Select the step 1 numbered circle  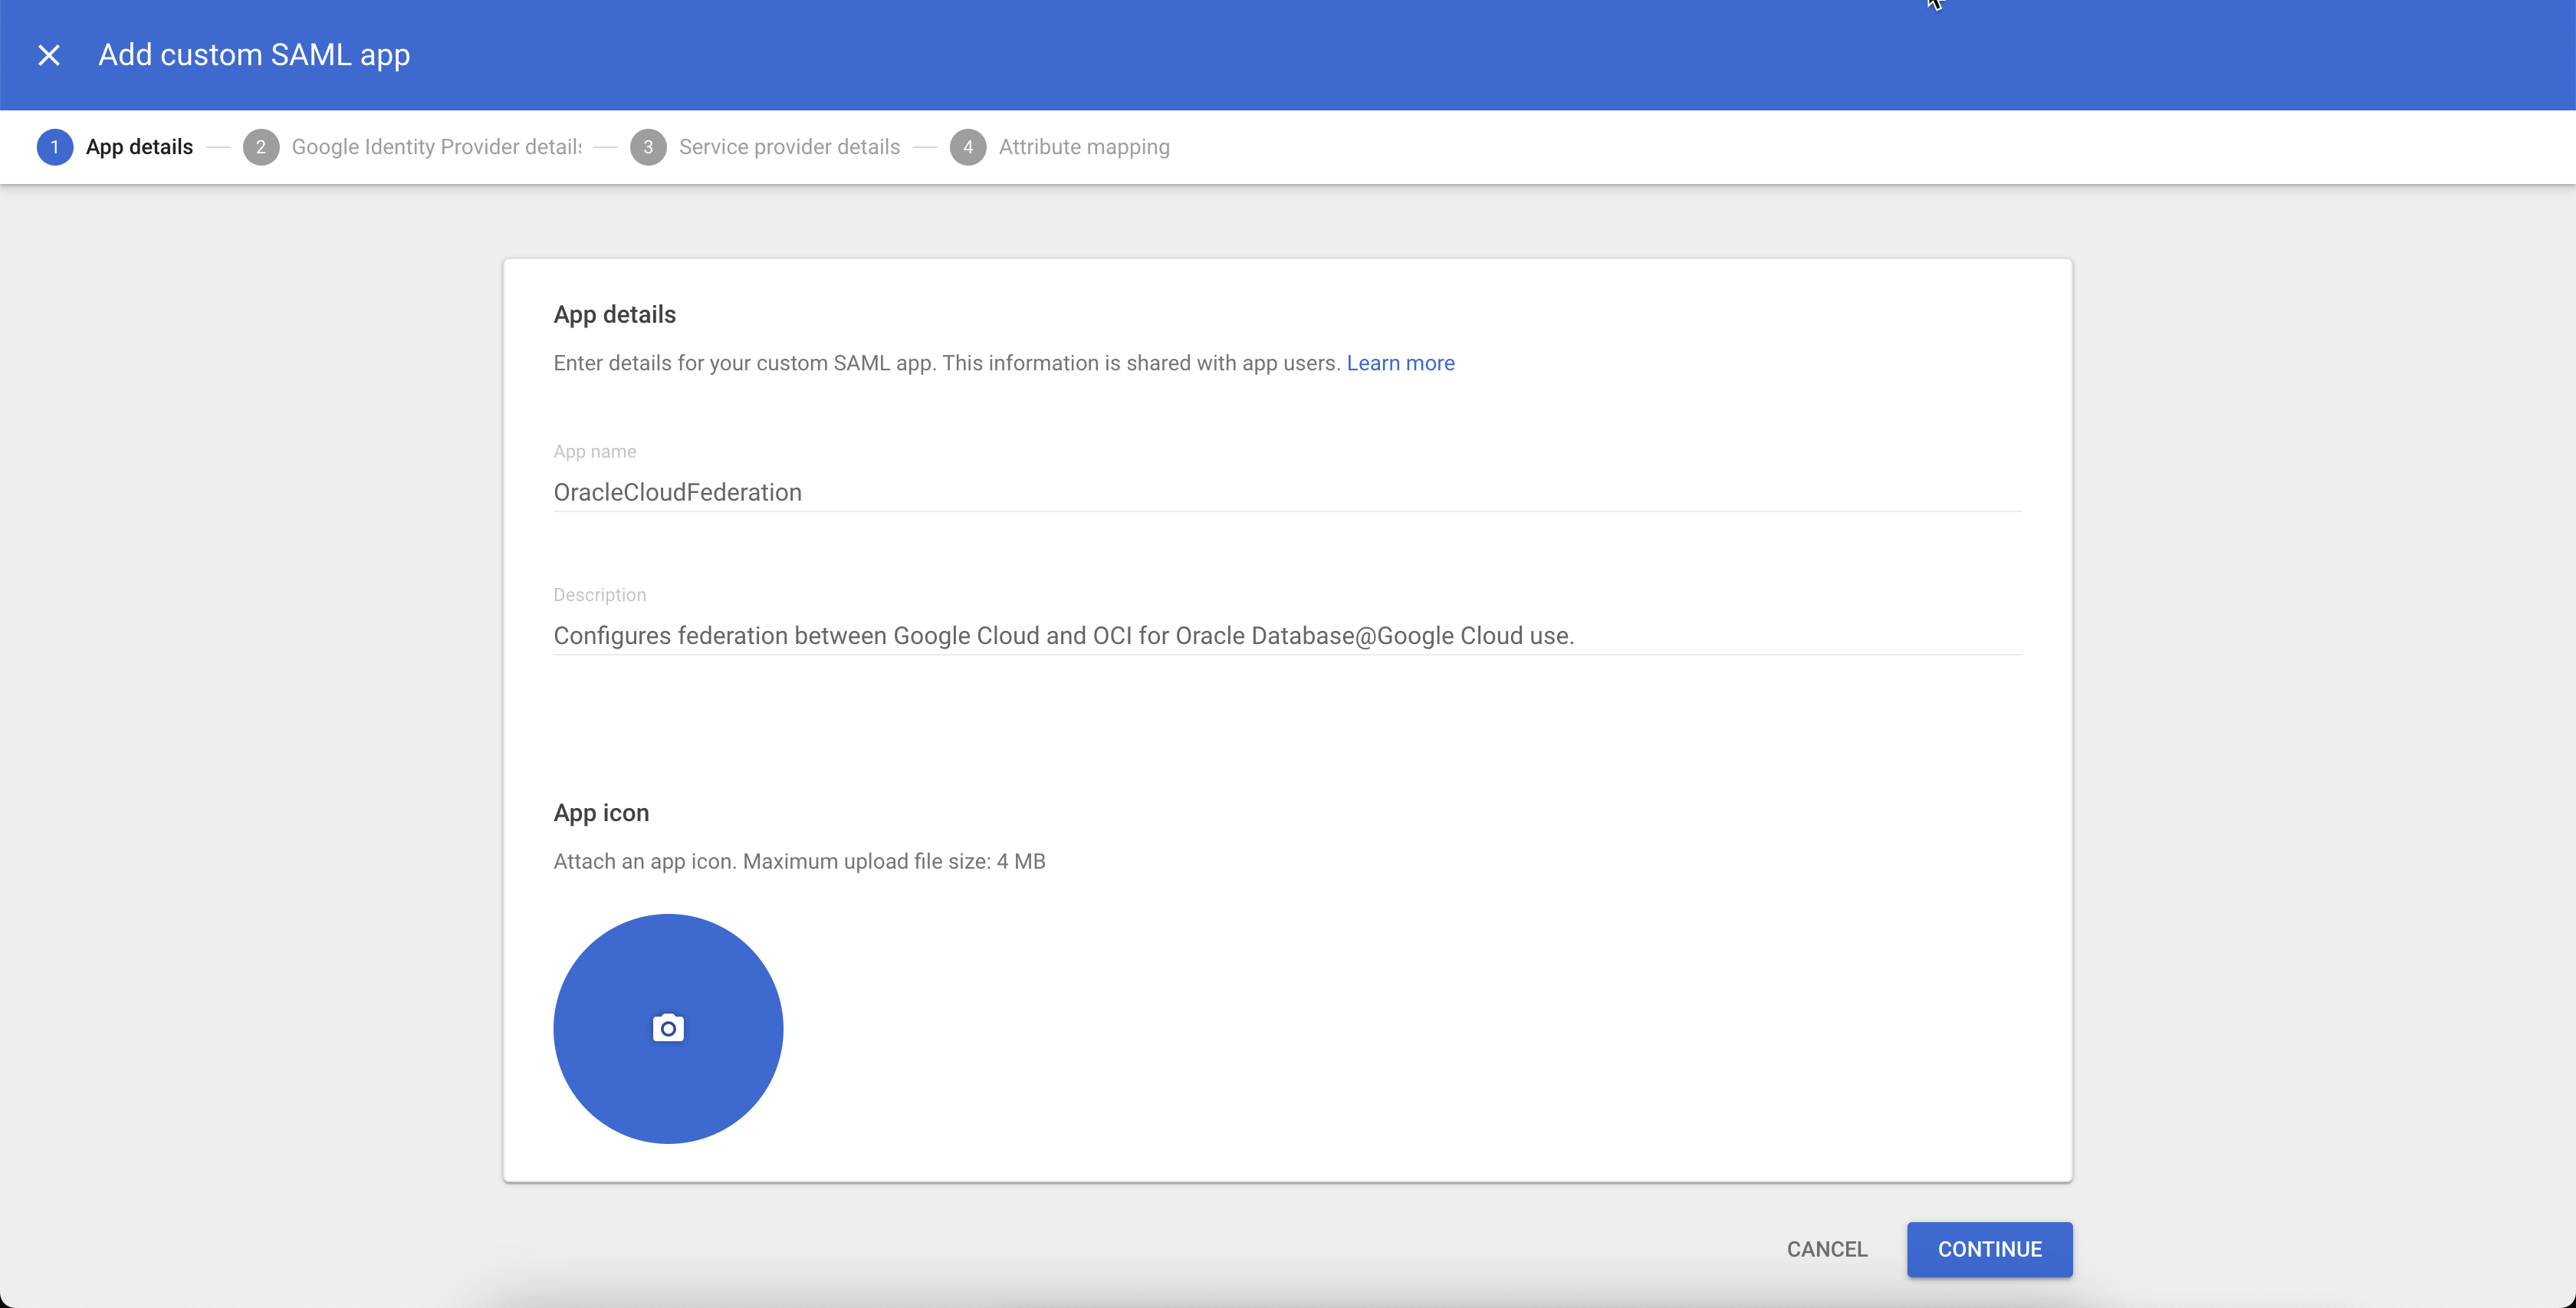[55, 147]
